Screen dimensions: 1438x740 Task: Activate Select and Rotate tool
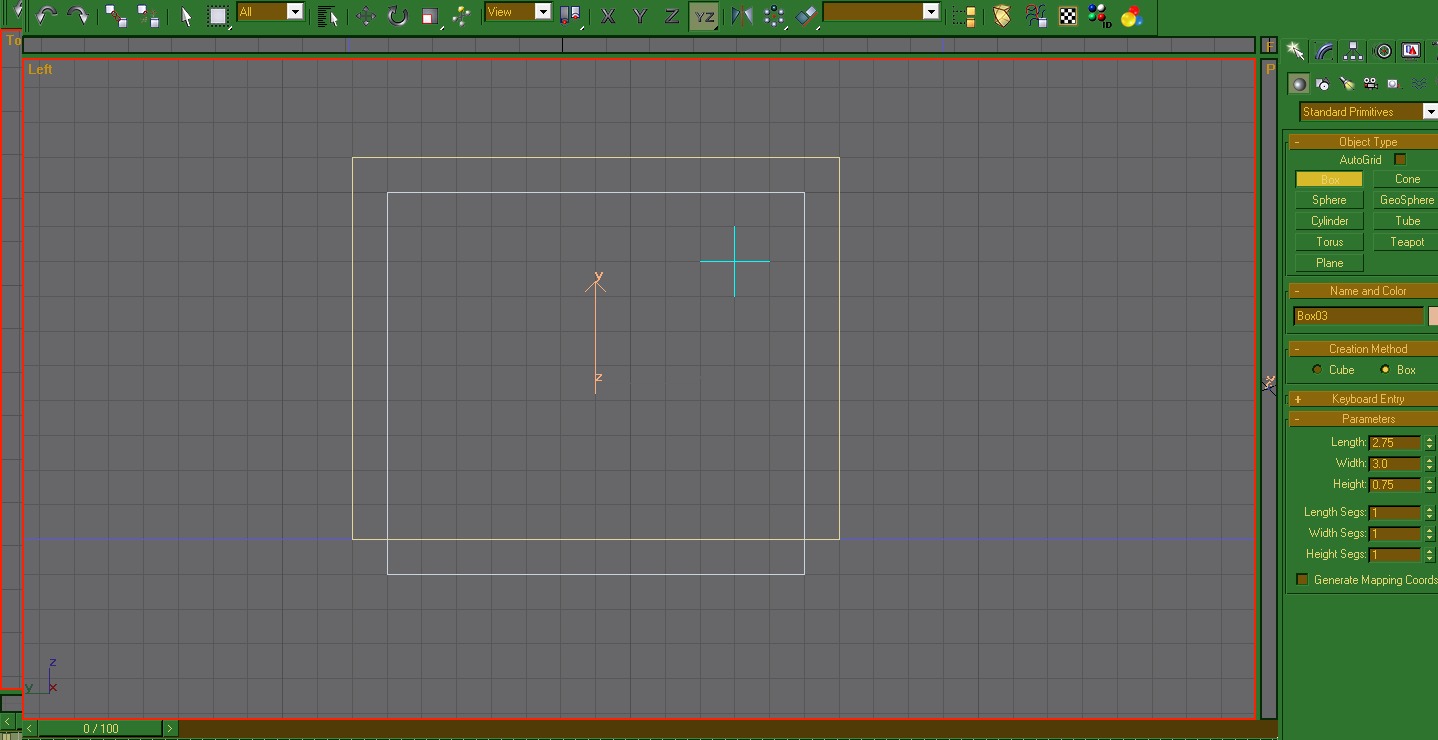click(398, 15)
